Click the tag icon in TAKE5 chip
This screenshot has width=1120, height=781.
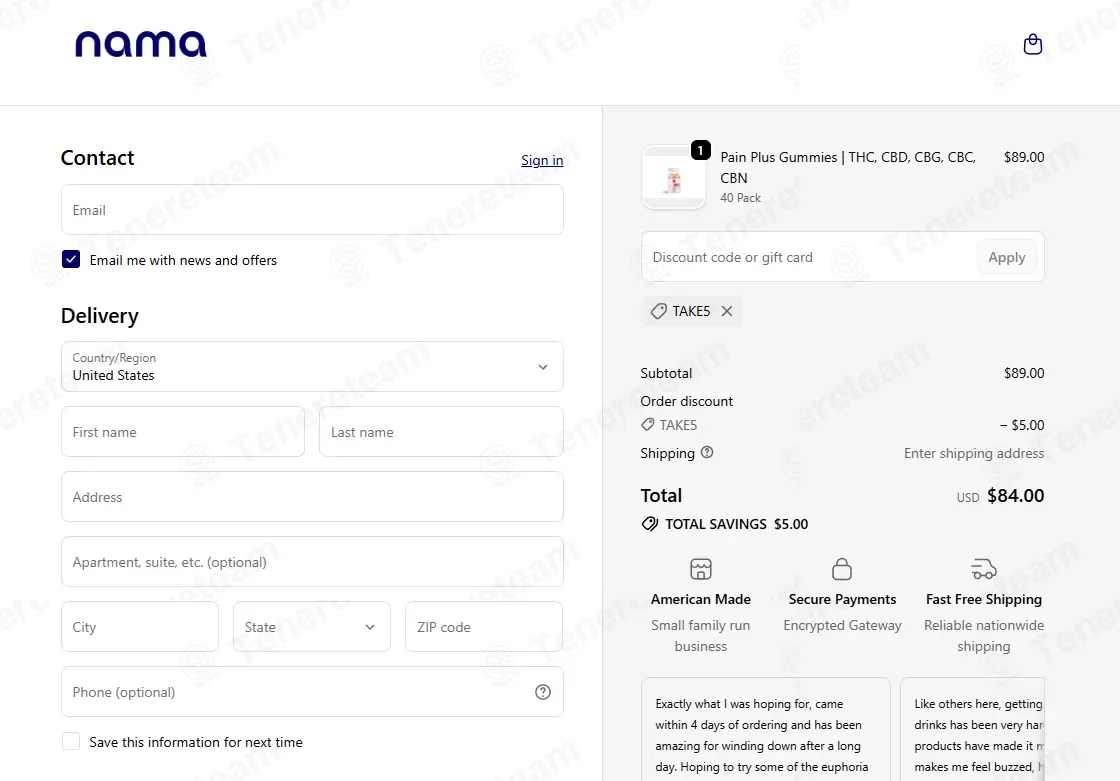click(x=658, y=311)
